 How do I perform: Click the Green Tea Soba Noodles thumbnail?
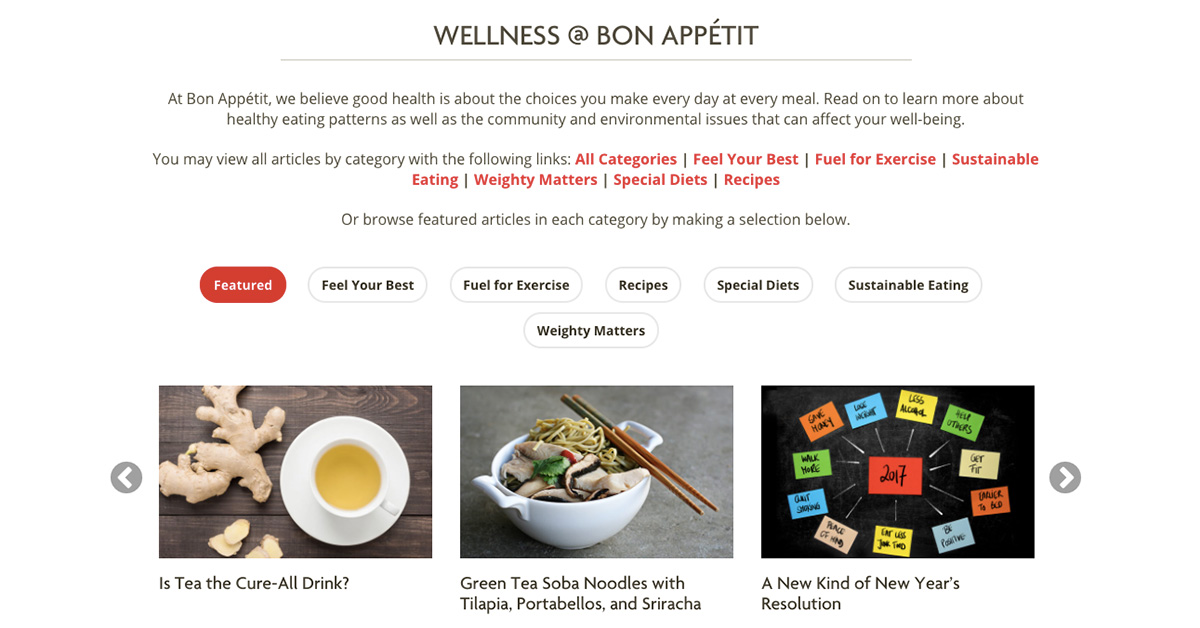tap(596, 471)
